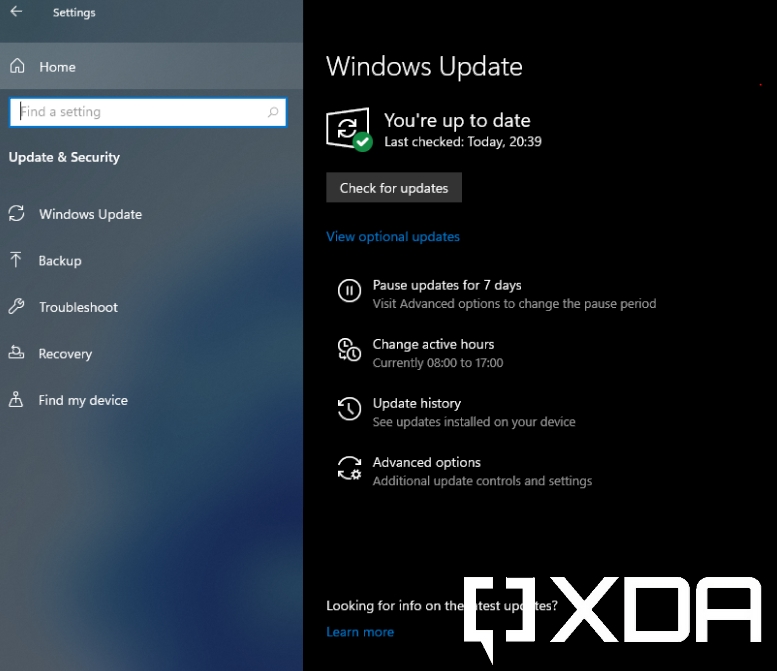This screenshot has height=671, width=777.
Task: Click the clock icon for active hours
Action: point(349,350)
